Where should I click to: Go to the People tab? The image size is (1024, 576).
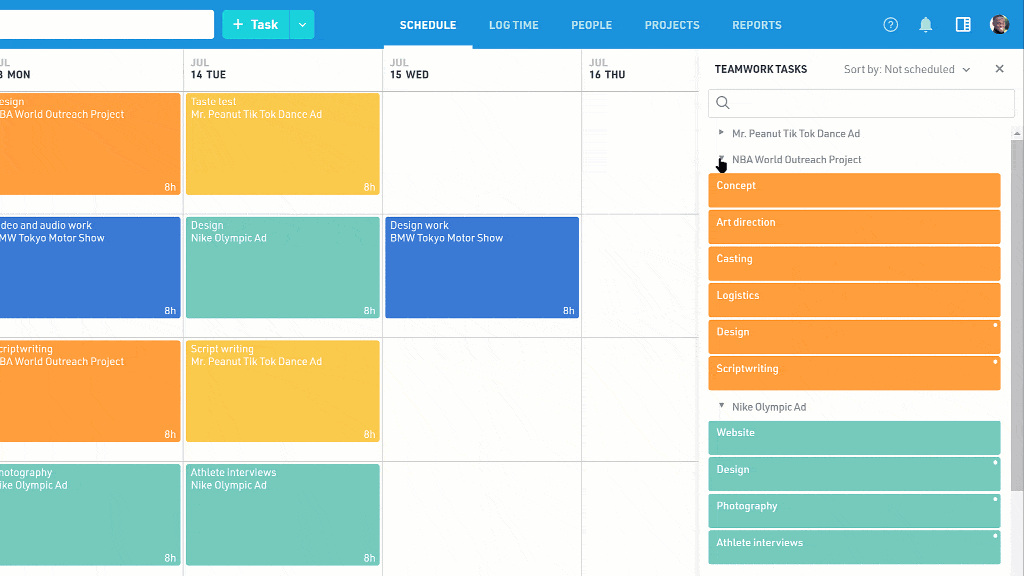pos(591,25)
